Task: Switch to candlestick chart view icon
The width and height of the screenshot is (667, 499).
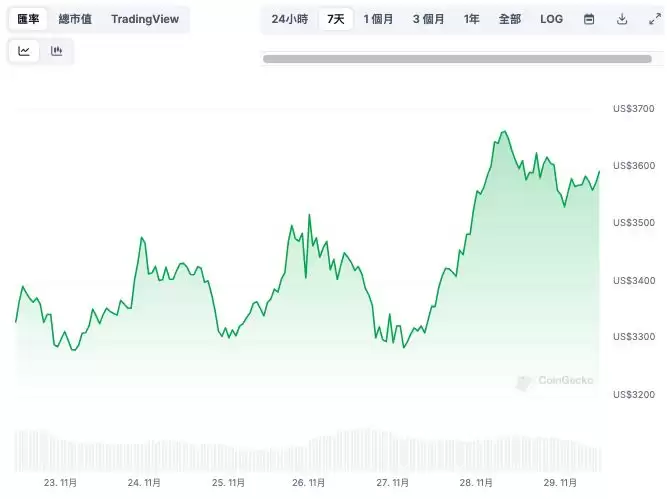Action: tap(57, 51)
